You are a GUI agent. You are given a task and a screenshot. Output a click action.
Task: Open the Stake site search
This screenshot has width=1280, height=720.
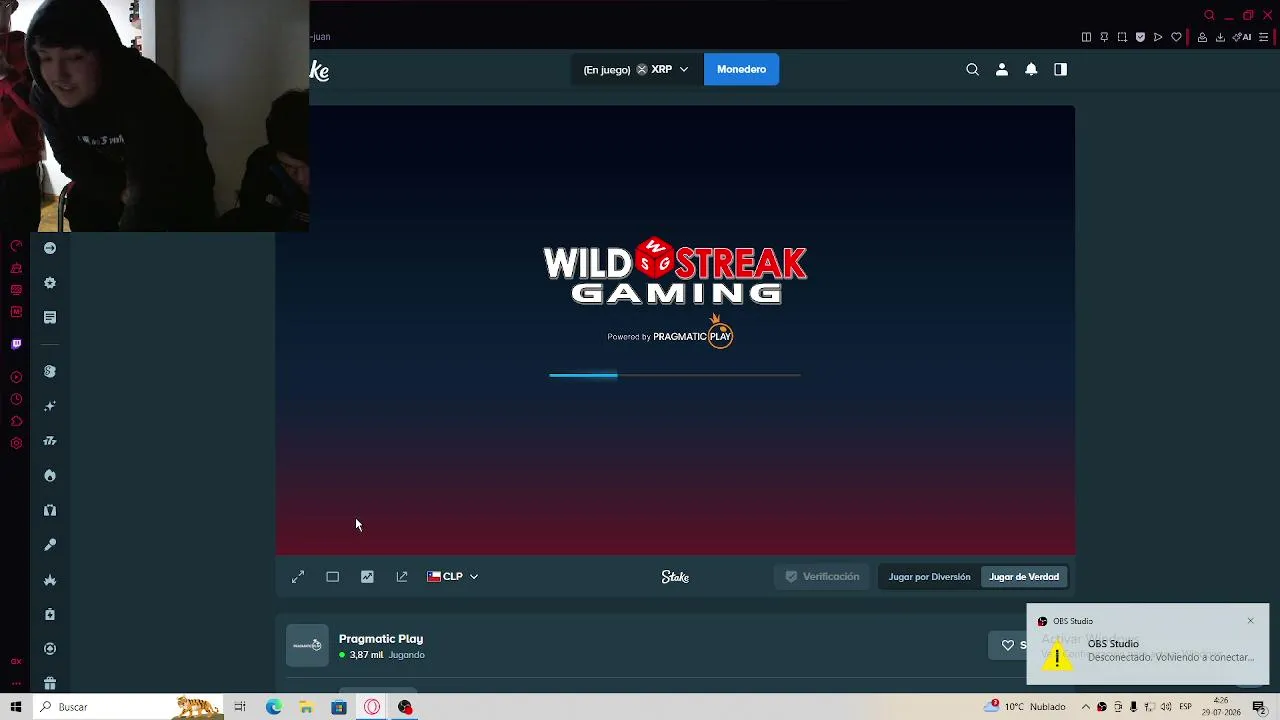pos(972,69)
